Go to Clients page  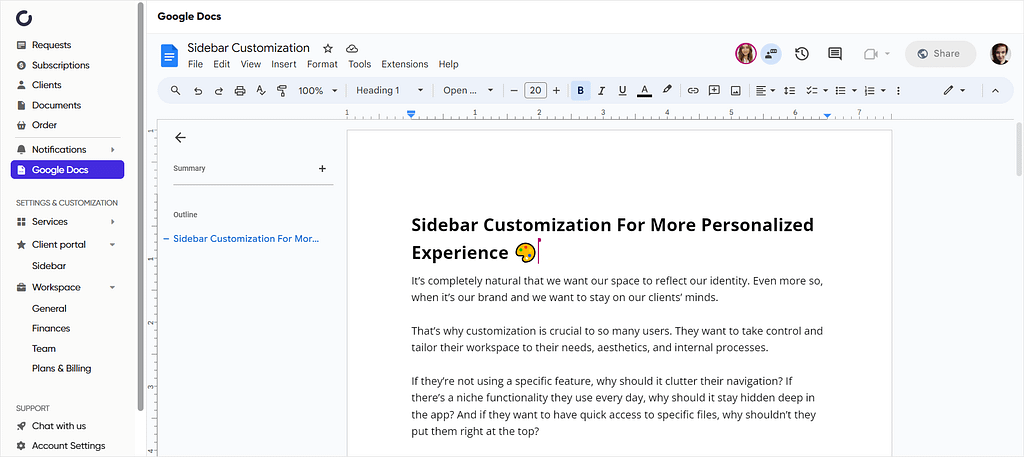point(46,85)
